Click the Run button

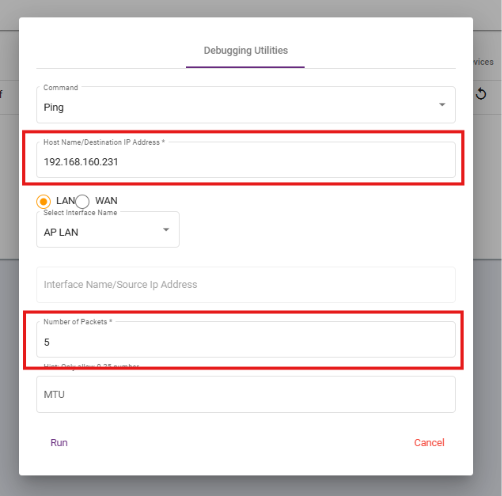(x=59, y=442)
